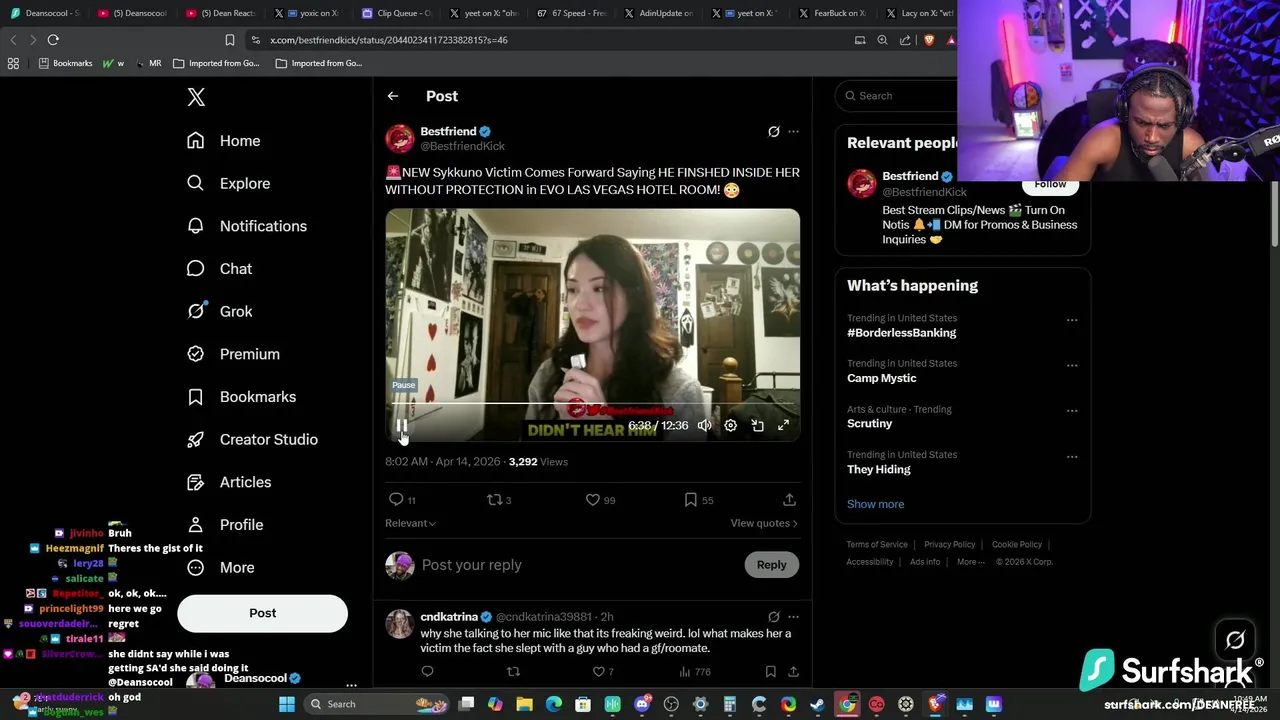Viewport: 1280px width, 720px height.
Task: Enter video fullscreen mode
Action: point(784,426)
